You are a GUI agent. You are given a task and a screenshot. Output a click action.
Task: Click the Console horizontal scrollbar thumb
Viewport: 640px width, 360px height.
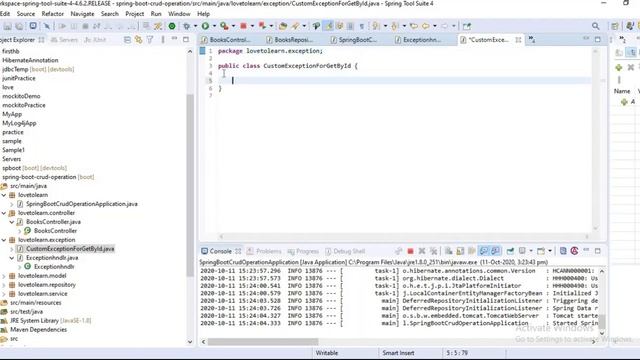[x=263, y=342]
